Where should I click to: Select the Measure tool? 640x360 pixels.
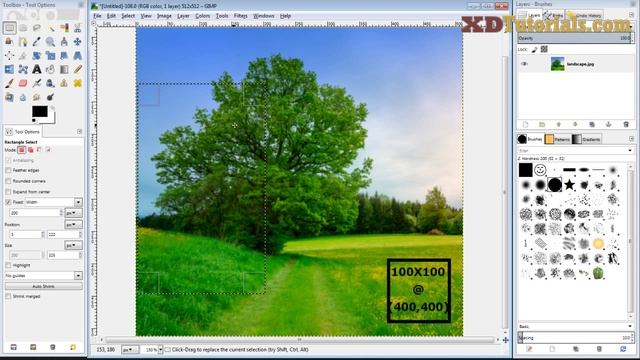coord(64,42)
